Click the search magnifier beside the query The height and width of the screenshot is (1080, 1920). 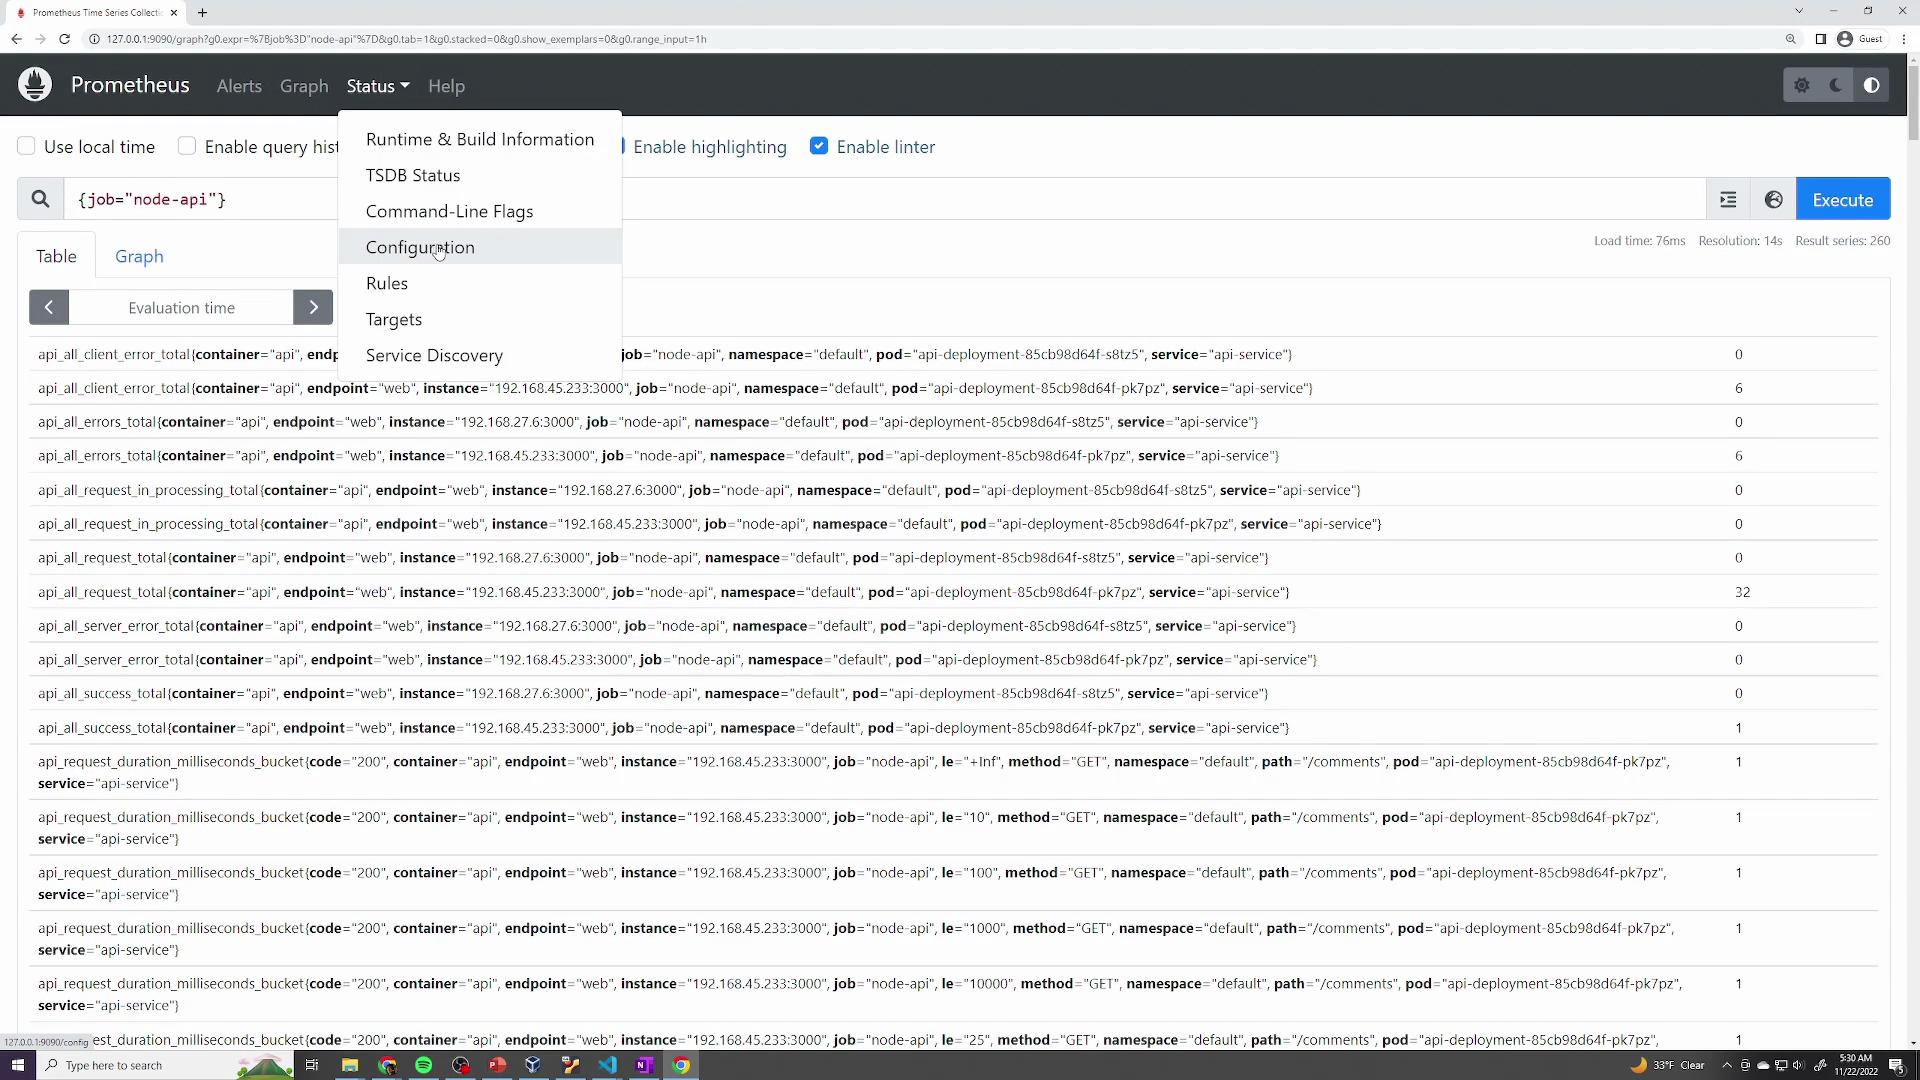tap(40, 199)
